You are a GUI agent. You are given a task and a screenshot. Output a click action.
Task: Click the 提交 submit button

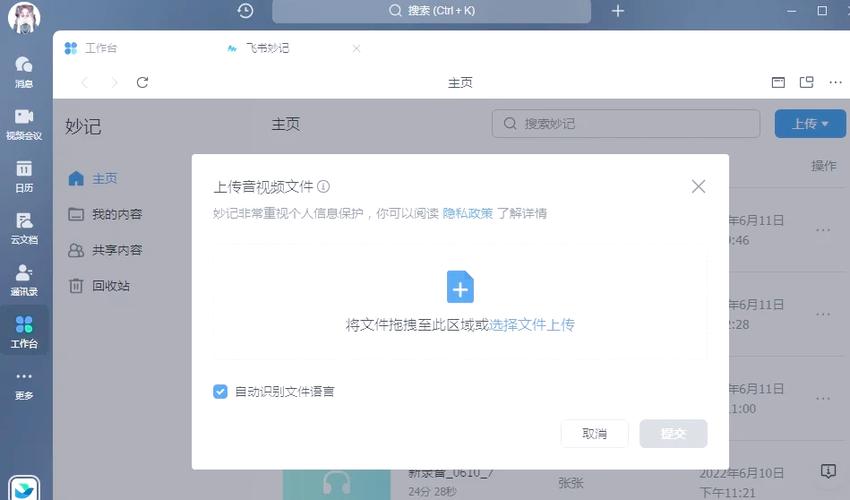tap(673, 434)
